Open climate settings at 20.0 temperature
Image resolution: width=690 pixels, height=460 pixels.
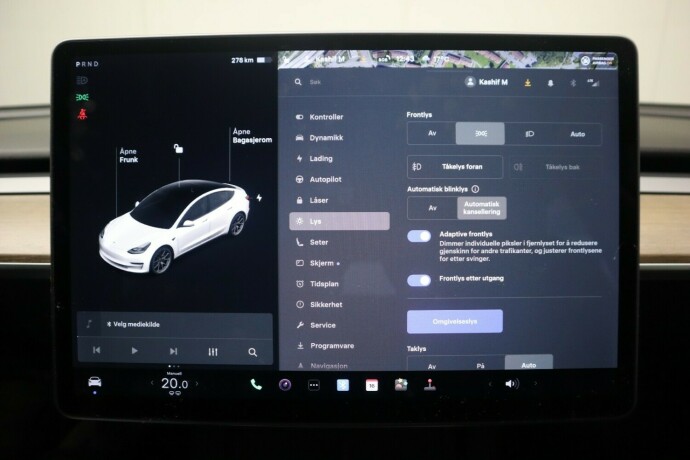point(174,384)
